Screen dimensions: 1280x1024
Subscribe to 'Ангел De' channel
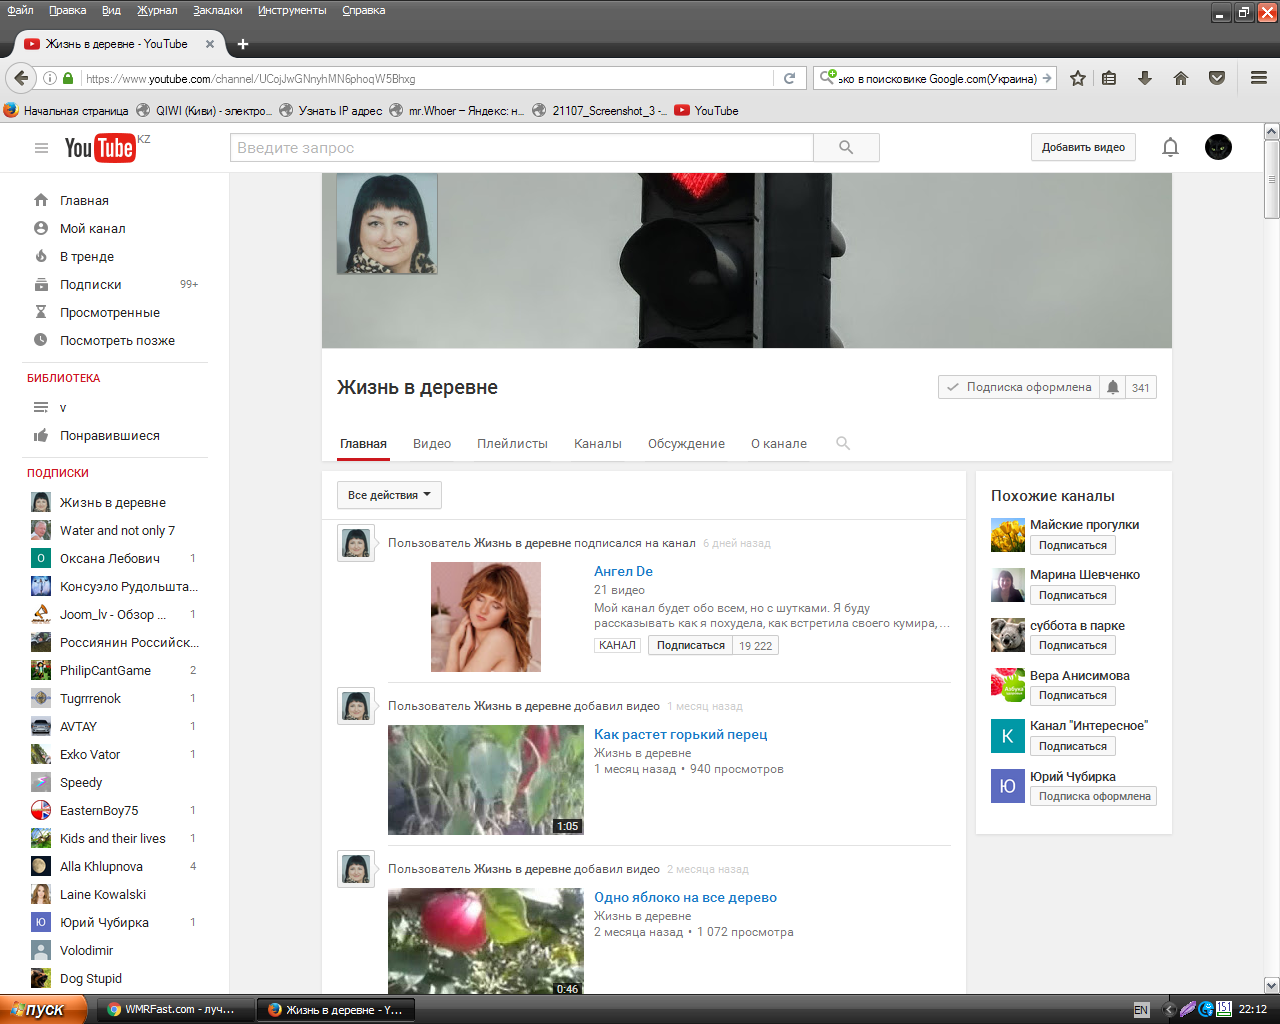(690, 645)
